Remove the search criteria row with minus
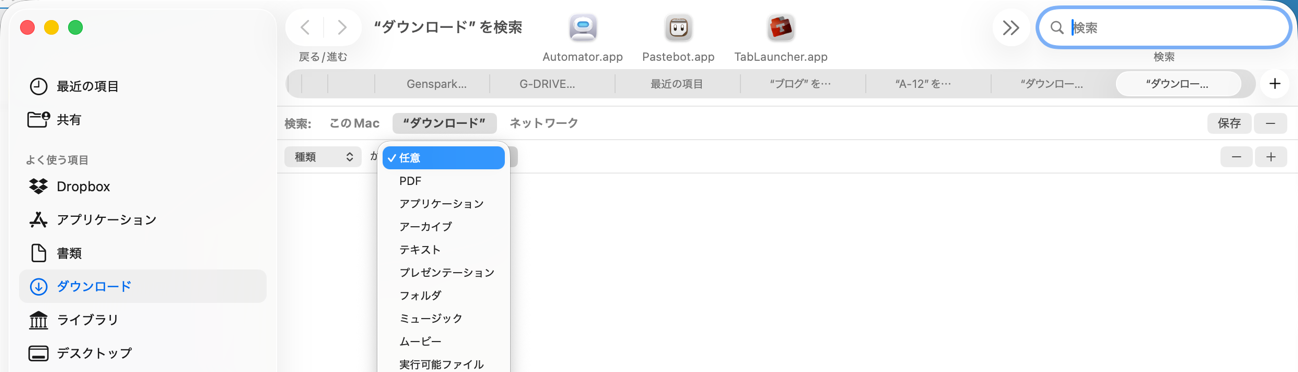The image size is (1298, 372). click(1236, 157)
